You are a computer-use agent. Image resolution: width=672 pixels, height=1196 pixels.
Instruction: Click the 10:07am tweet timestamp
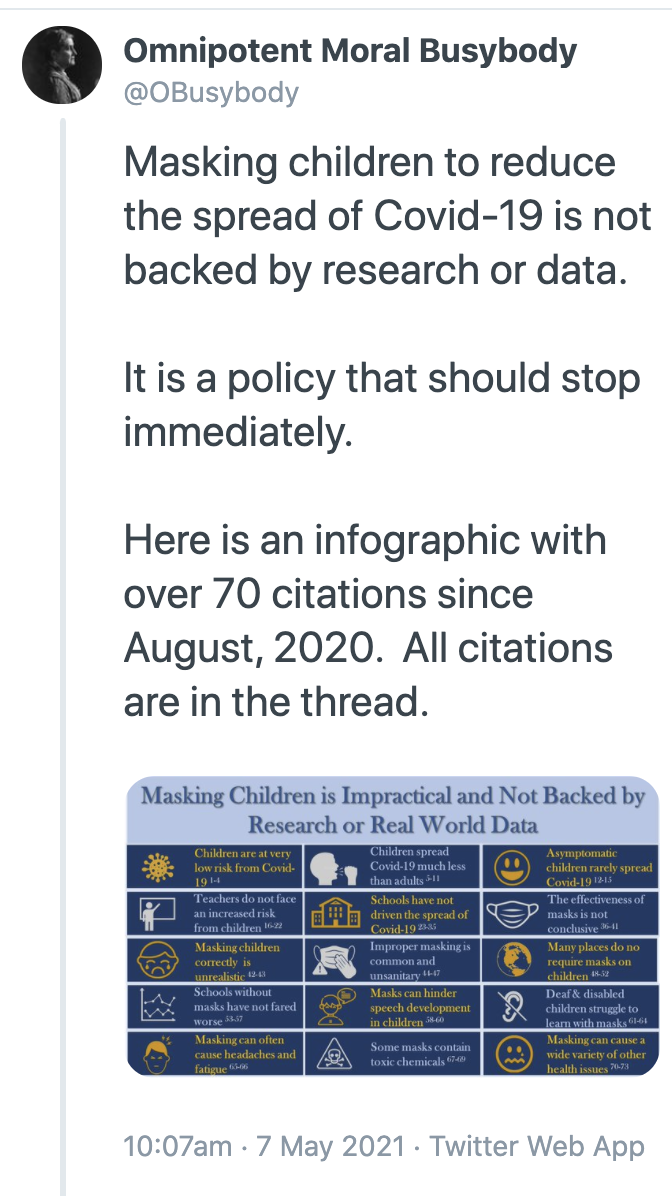tap(177, 1146)
